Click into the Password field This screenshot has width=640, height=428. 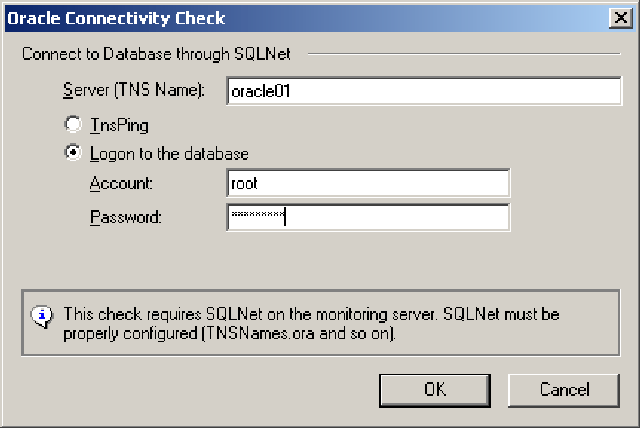[368, 217]
